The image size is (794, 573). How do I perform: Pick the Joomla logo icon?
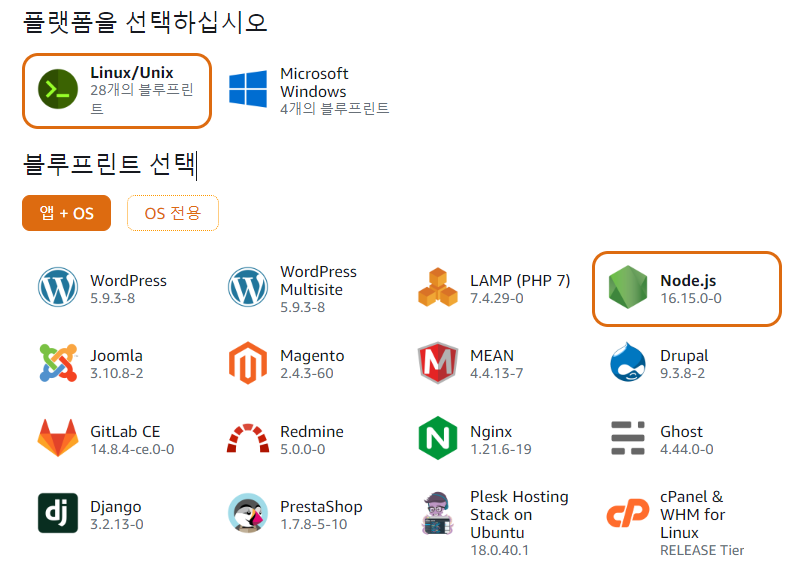[58, 363]
